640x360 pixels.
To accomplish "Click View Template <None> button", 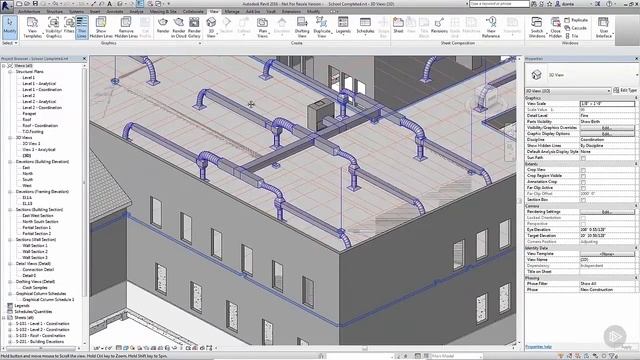I will click(x=607, y=254).
